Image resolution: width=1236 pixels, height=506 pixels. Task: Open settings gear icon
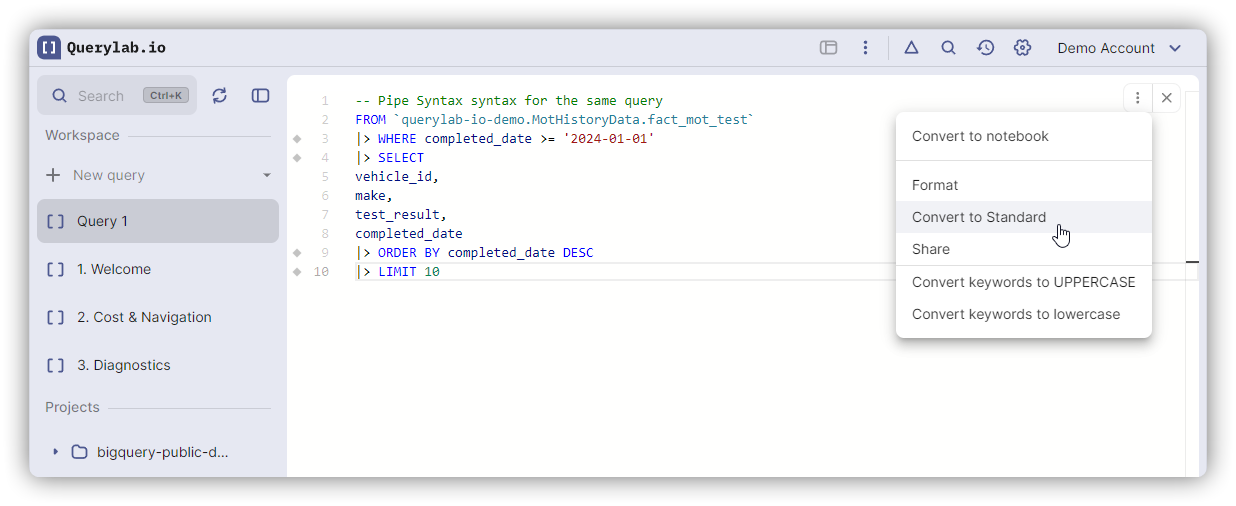(1022, 48)
